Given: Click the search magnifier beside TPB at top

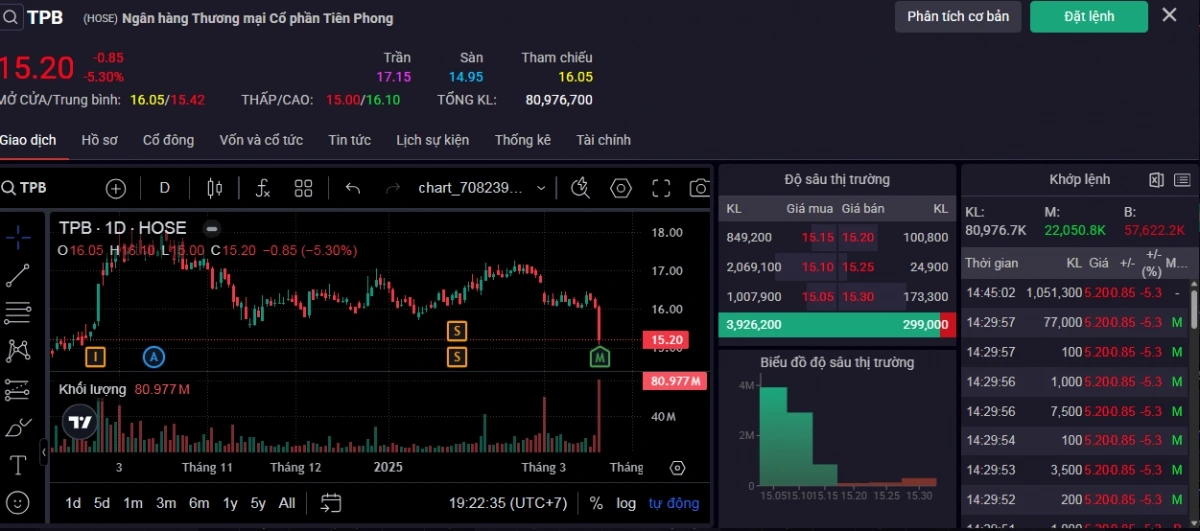Looking at the screenshot, I should click(x=10, y=17).
